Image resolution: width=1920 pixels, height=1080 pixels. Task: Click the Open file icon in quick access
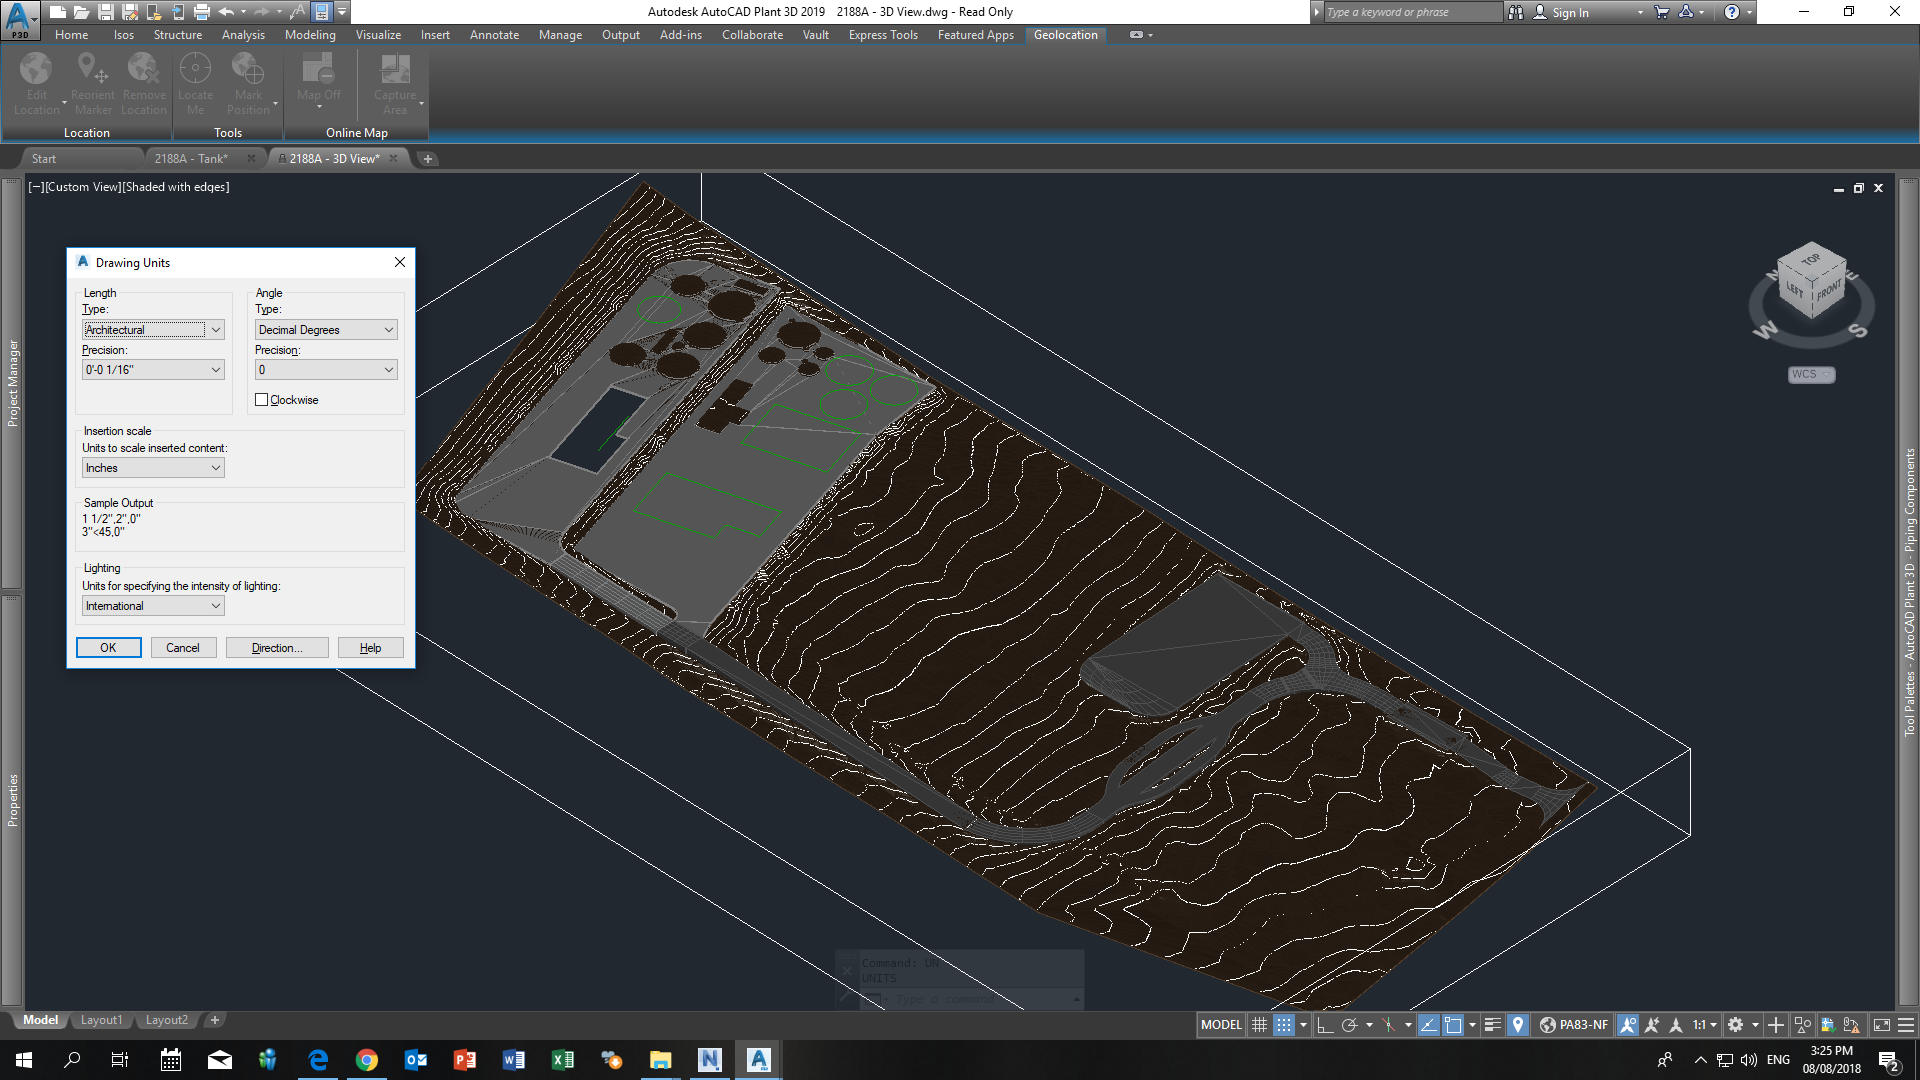(x=82, y=12)
